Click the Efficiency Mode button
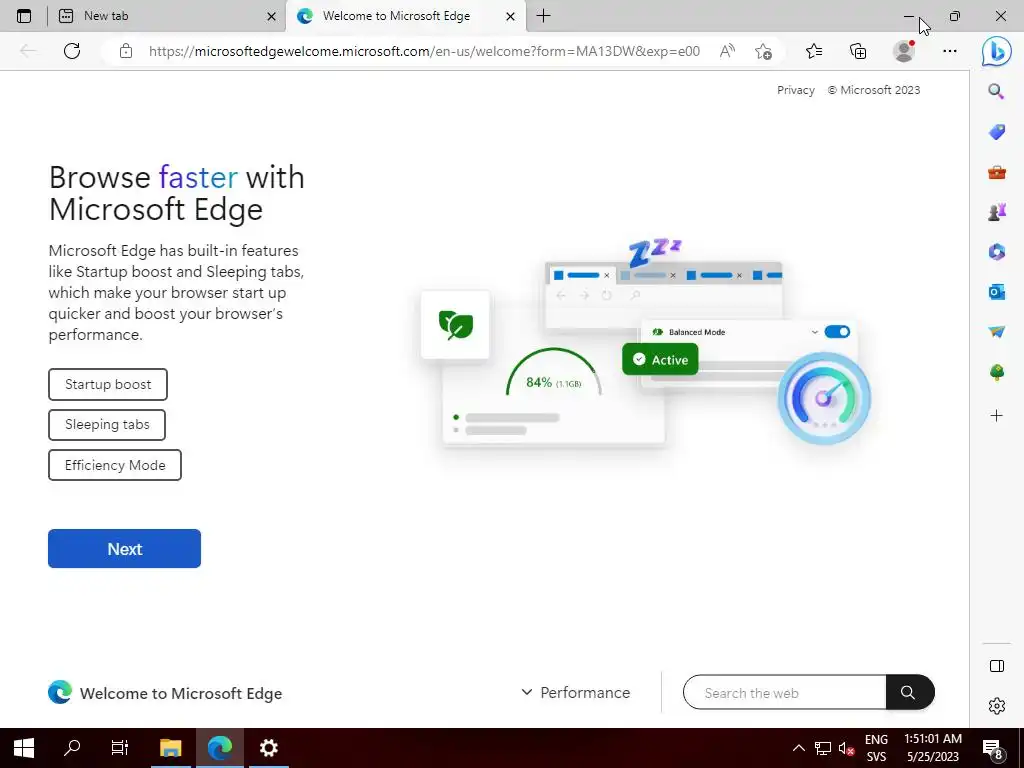 tap(115, 465)
